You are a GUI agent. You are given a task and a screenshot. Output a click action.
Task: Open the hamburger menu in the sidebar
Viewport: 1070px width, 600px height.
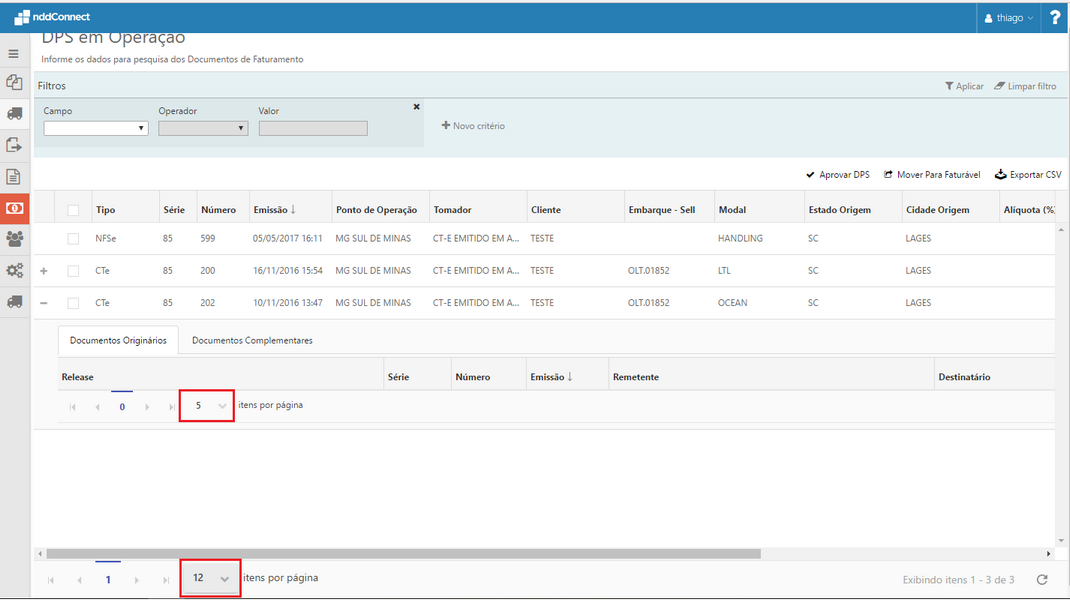pyautogui.click(x=14, y=54)
